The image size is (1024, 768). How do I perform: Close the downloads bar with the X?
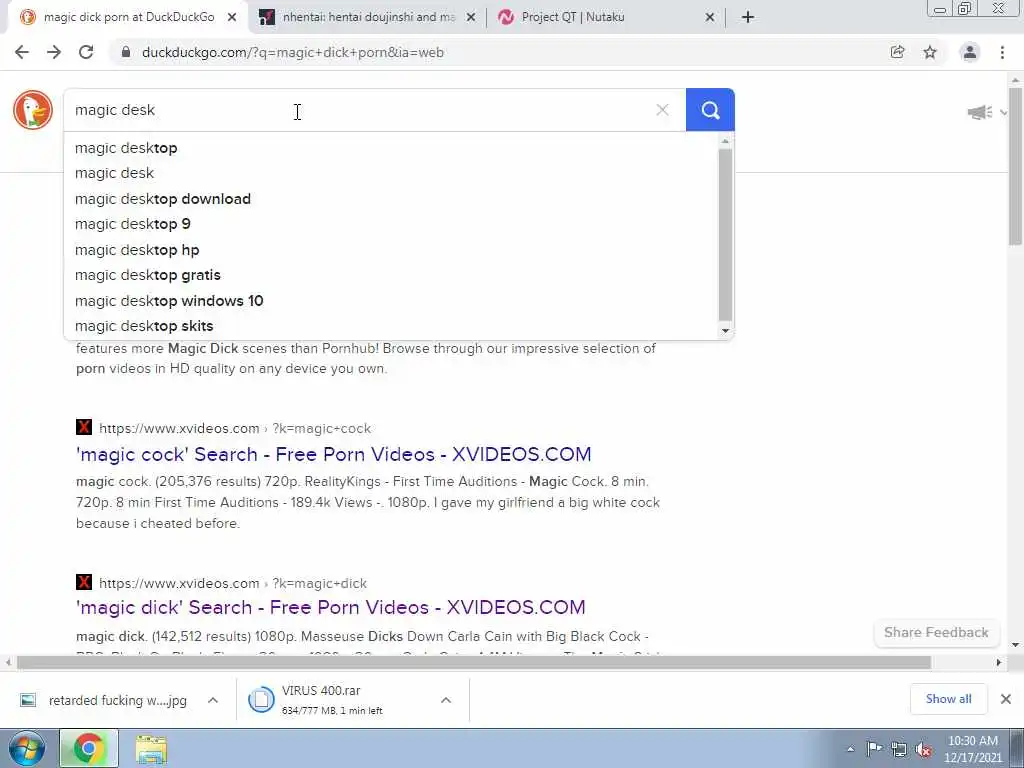point(1006,699)
